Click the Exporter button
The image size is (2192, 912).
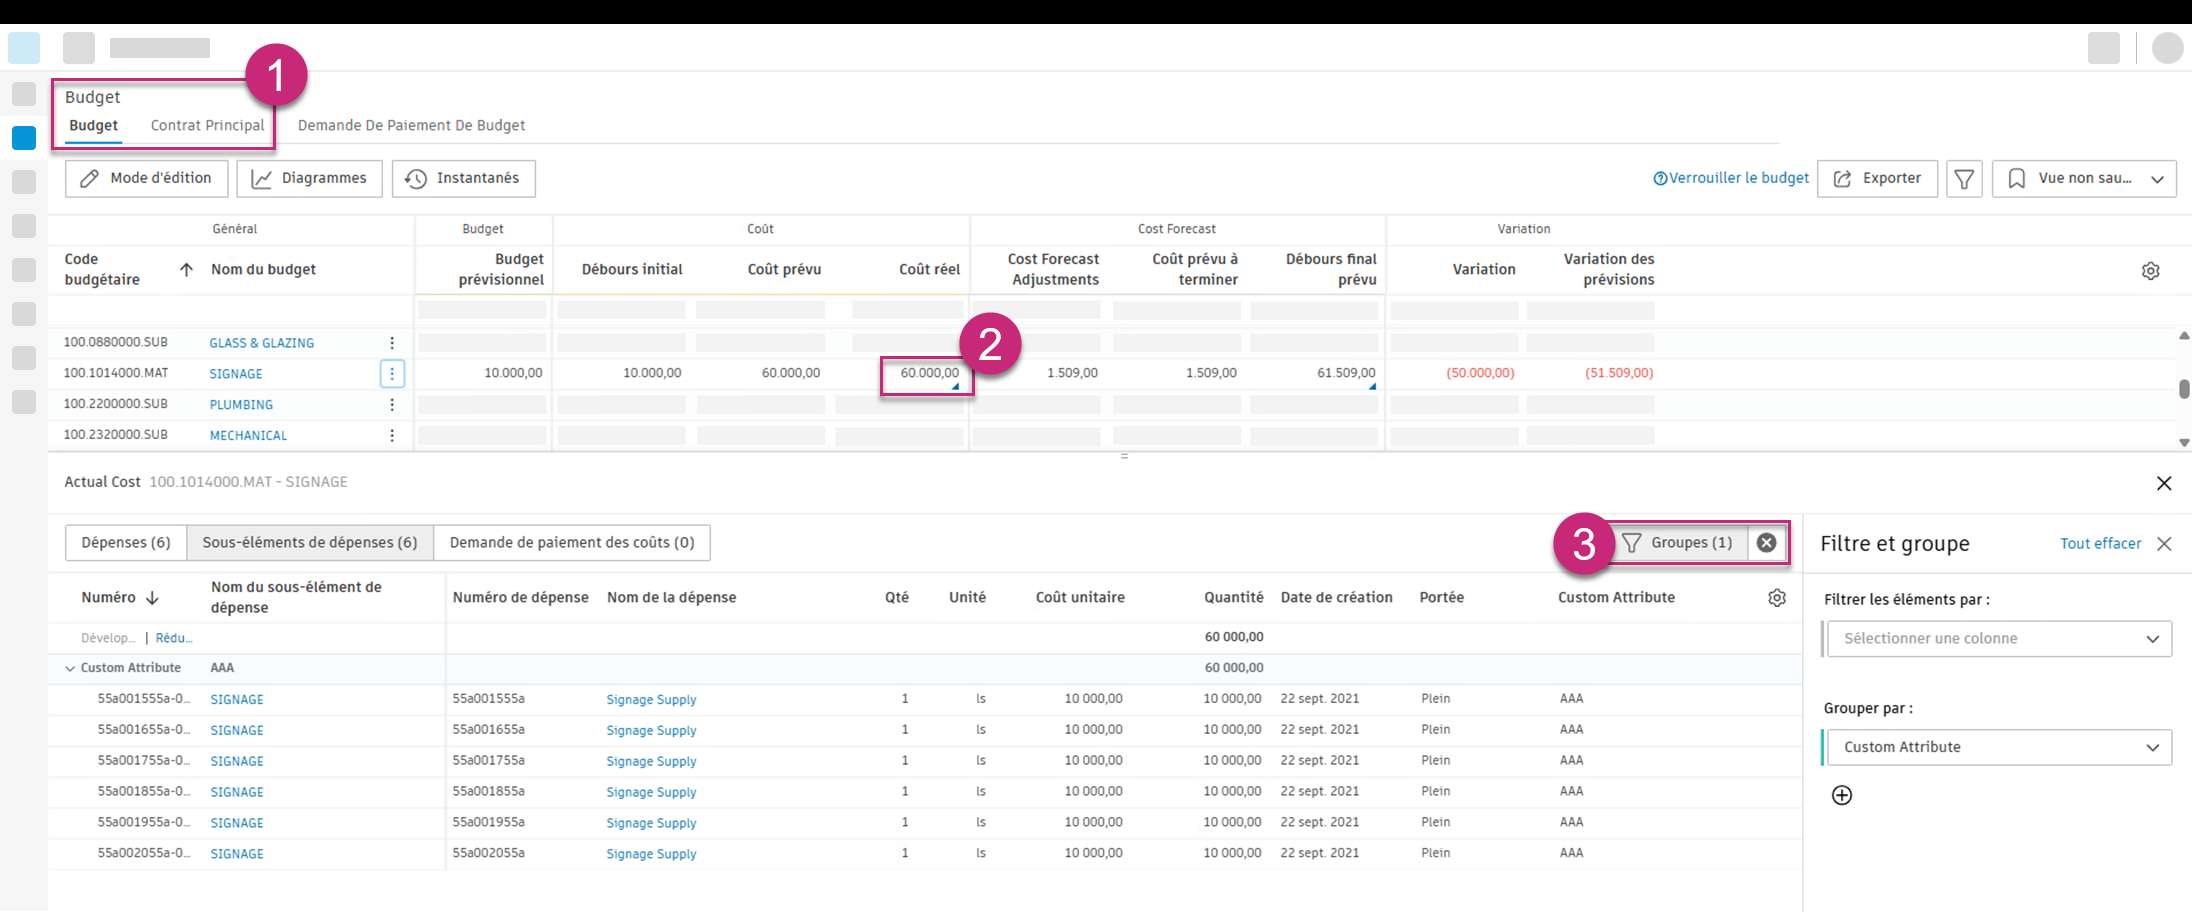(1877, 179)
